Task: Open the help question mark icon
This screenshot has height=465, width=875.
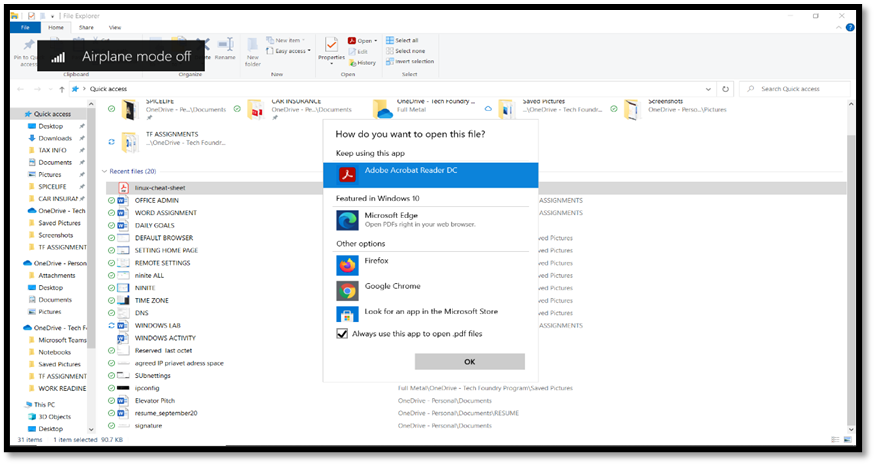Action: point(849,27)
